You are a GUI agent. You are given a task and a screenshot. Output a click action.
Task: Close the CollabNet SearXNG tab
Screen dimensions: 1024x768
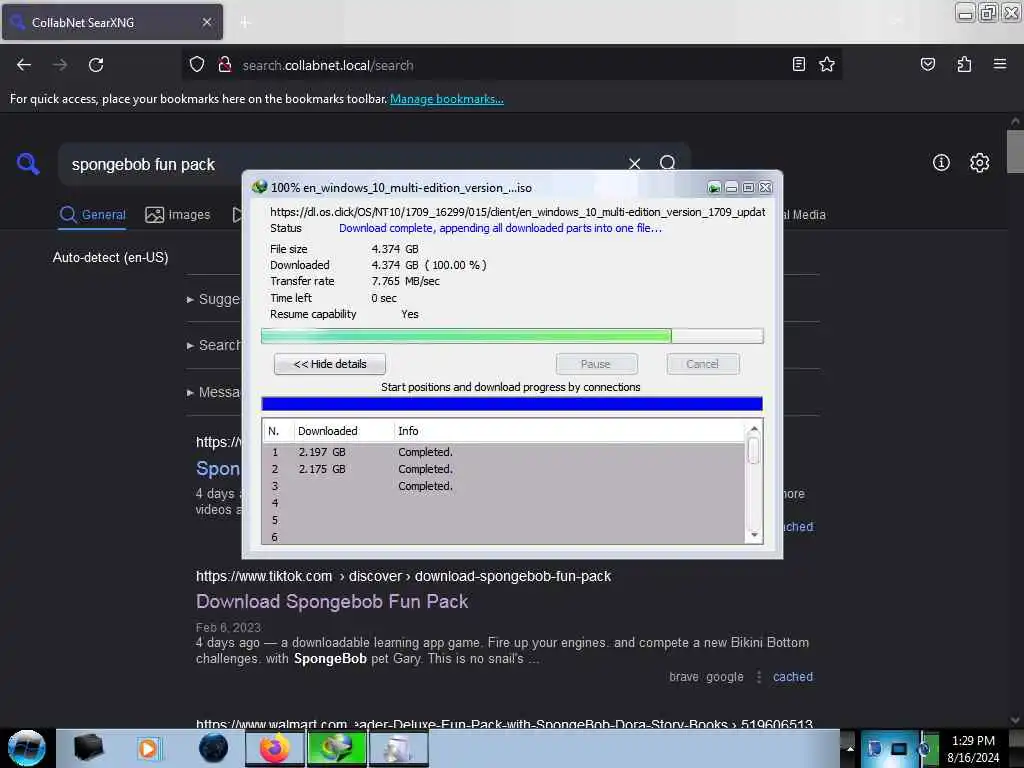click(206, 22)
